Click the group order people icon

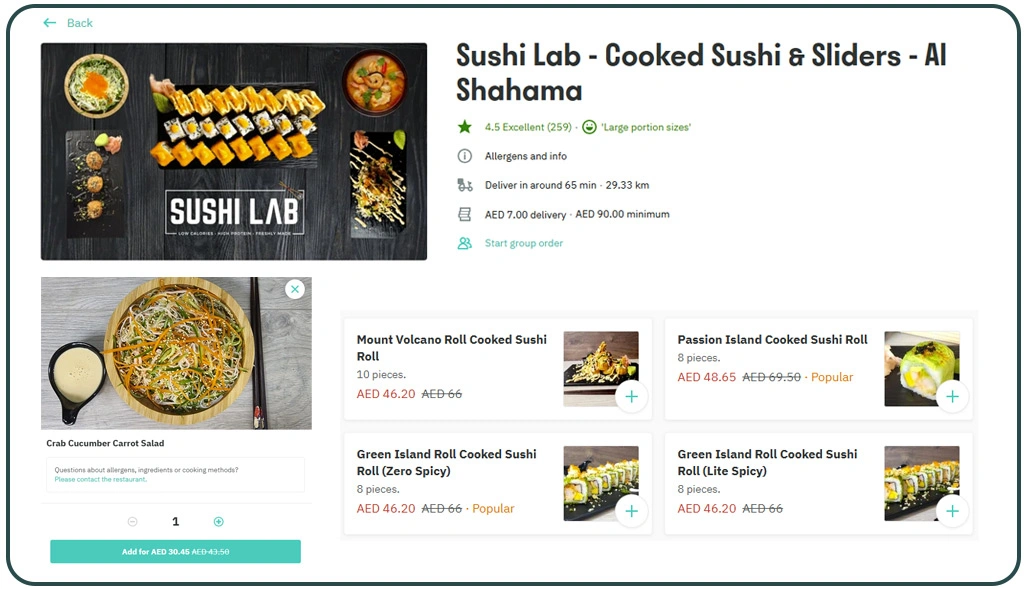pyautogui.click(x=464, y=243)
